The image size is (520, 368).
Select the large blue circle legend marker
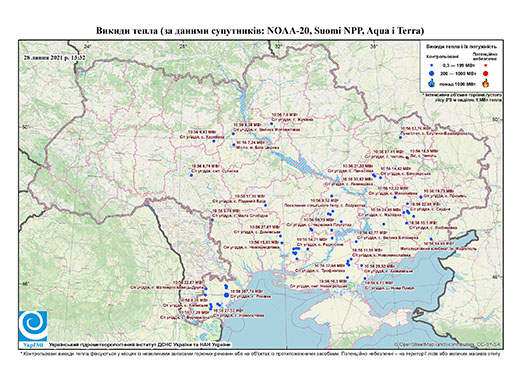pyautogui.click(x=432, y=73)
